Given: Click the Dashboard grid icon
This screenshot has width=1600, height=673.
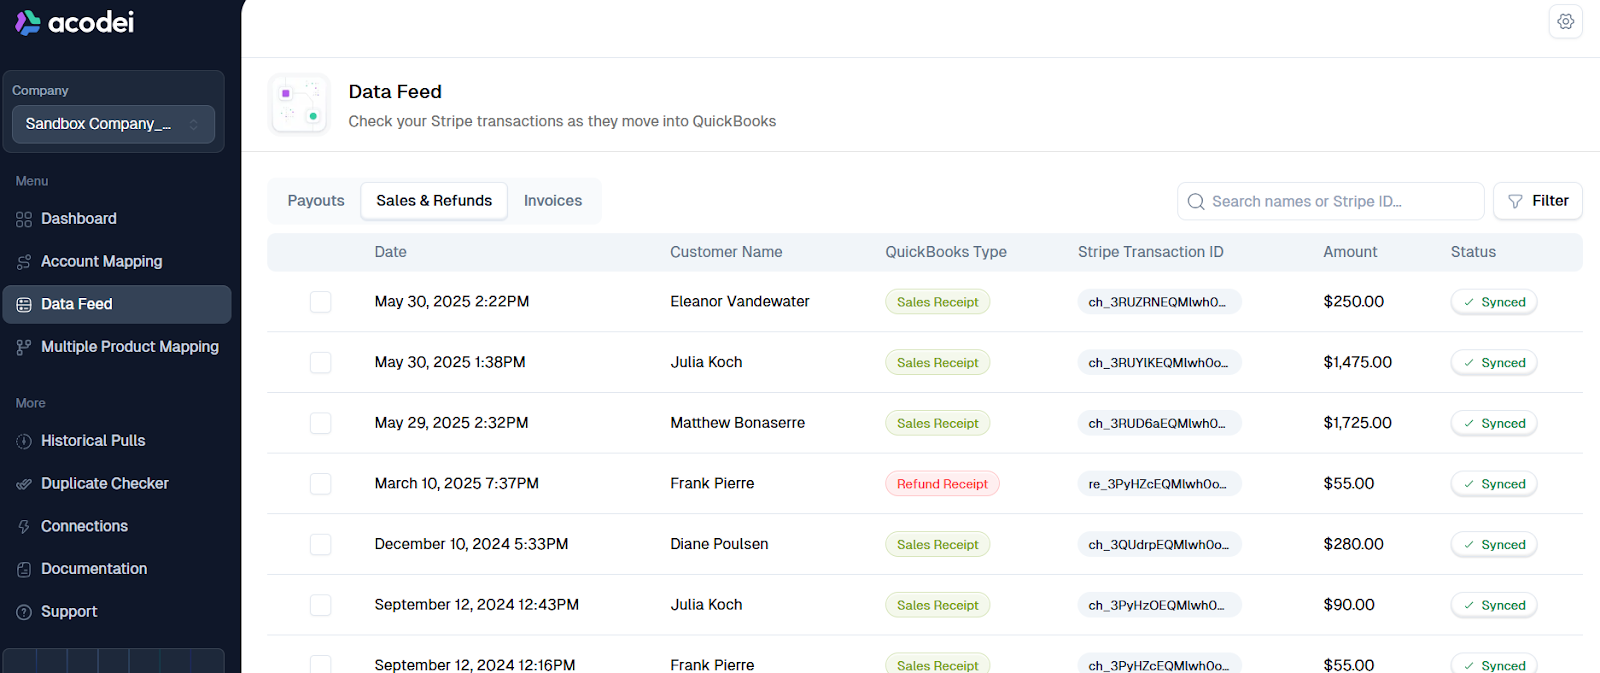Looking at the screenshot, I should click(x=24, y=219).
